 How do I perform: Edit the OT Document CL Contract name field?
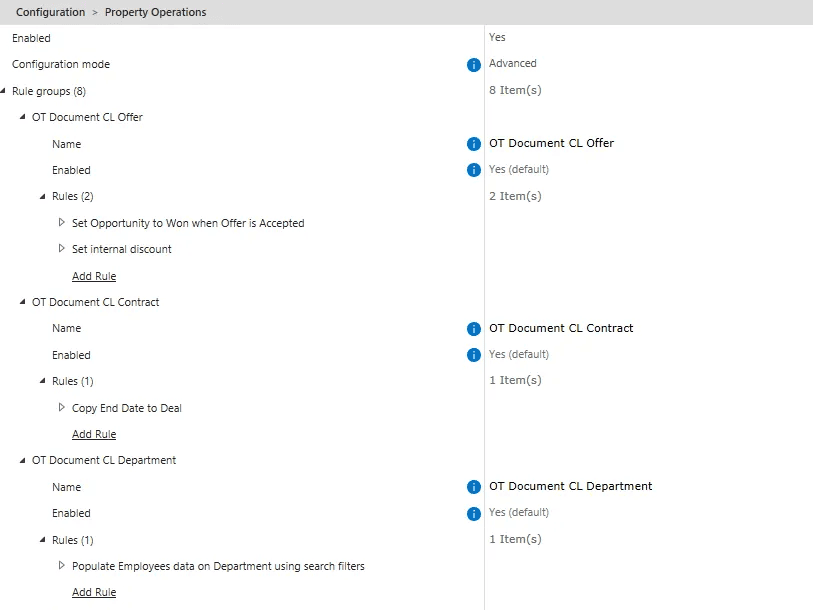click(561, 328)
